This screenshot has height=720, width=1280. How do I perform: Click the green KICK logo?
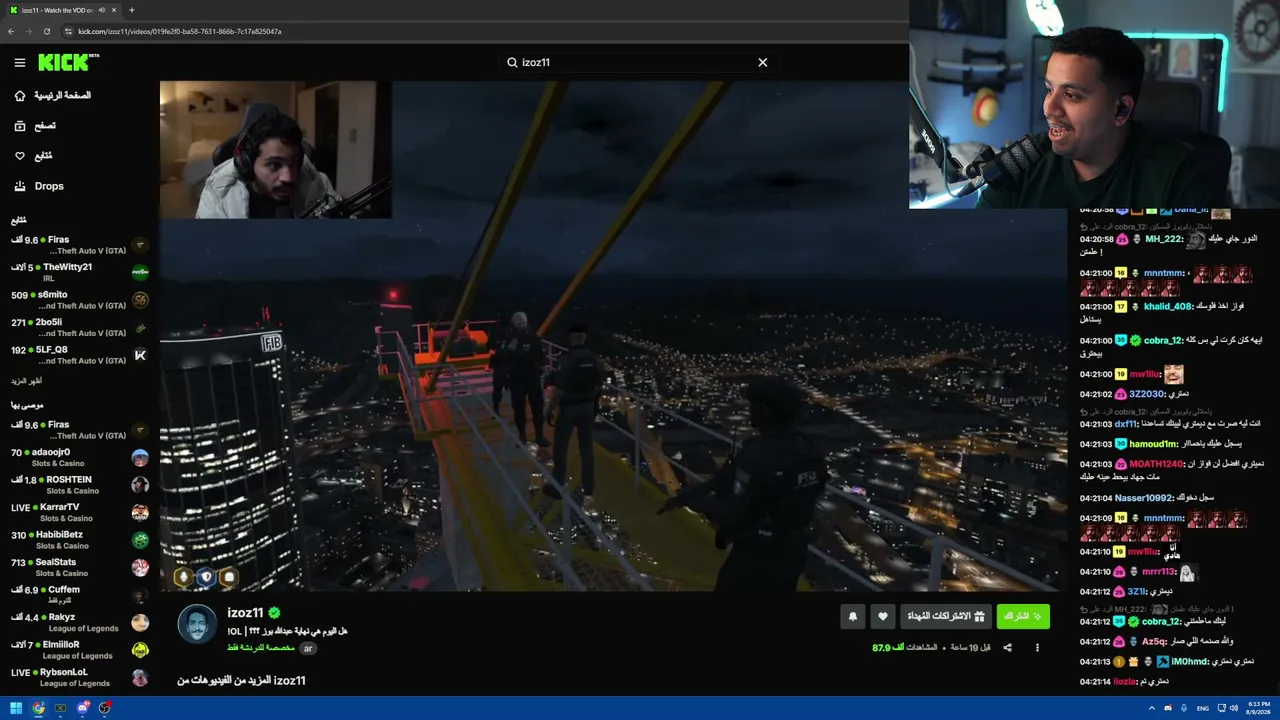click(x=68, y=62)
